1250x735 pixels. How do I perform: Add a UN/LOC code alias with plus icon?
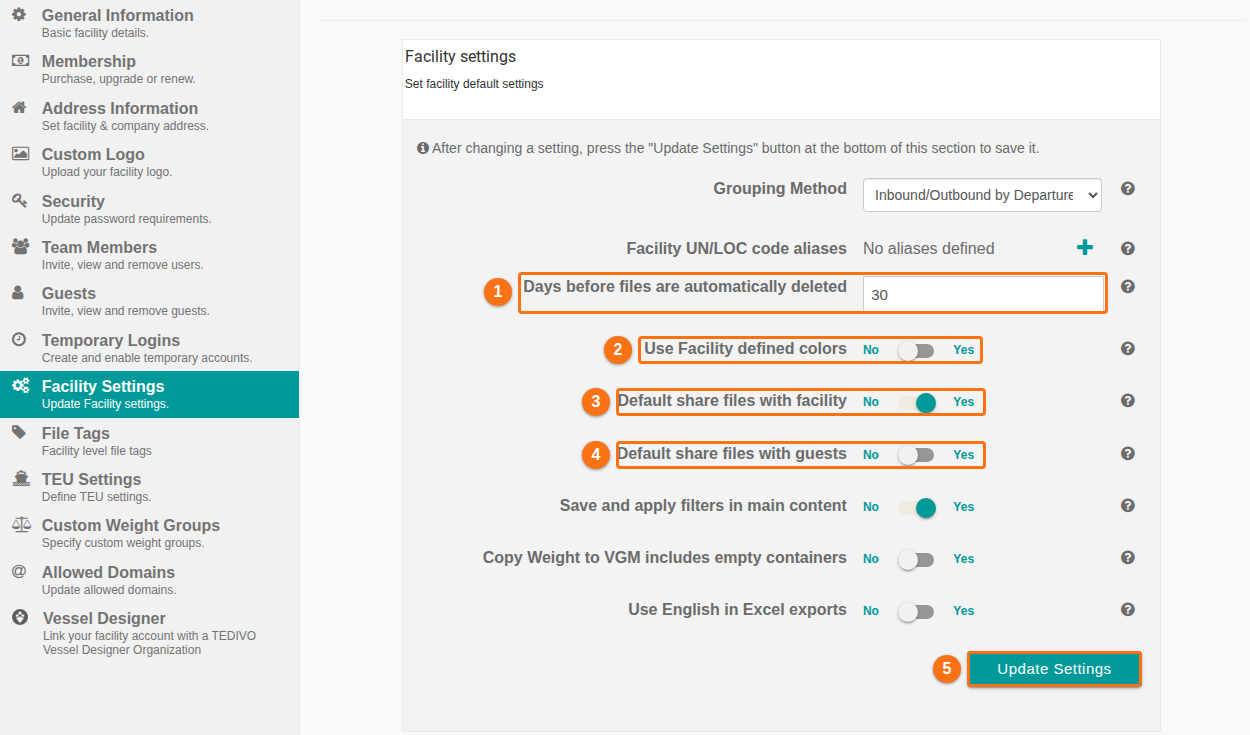pyautogui.click(x=1084, y=248)
